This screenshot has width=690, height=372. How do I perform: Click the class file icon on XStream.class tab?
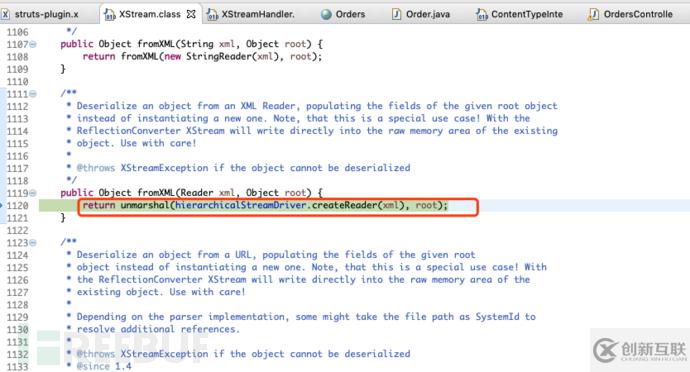[x=109, y=15]
